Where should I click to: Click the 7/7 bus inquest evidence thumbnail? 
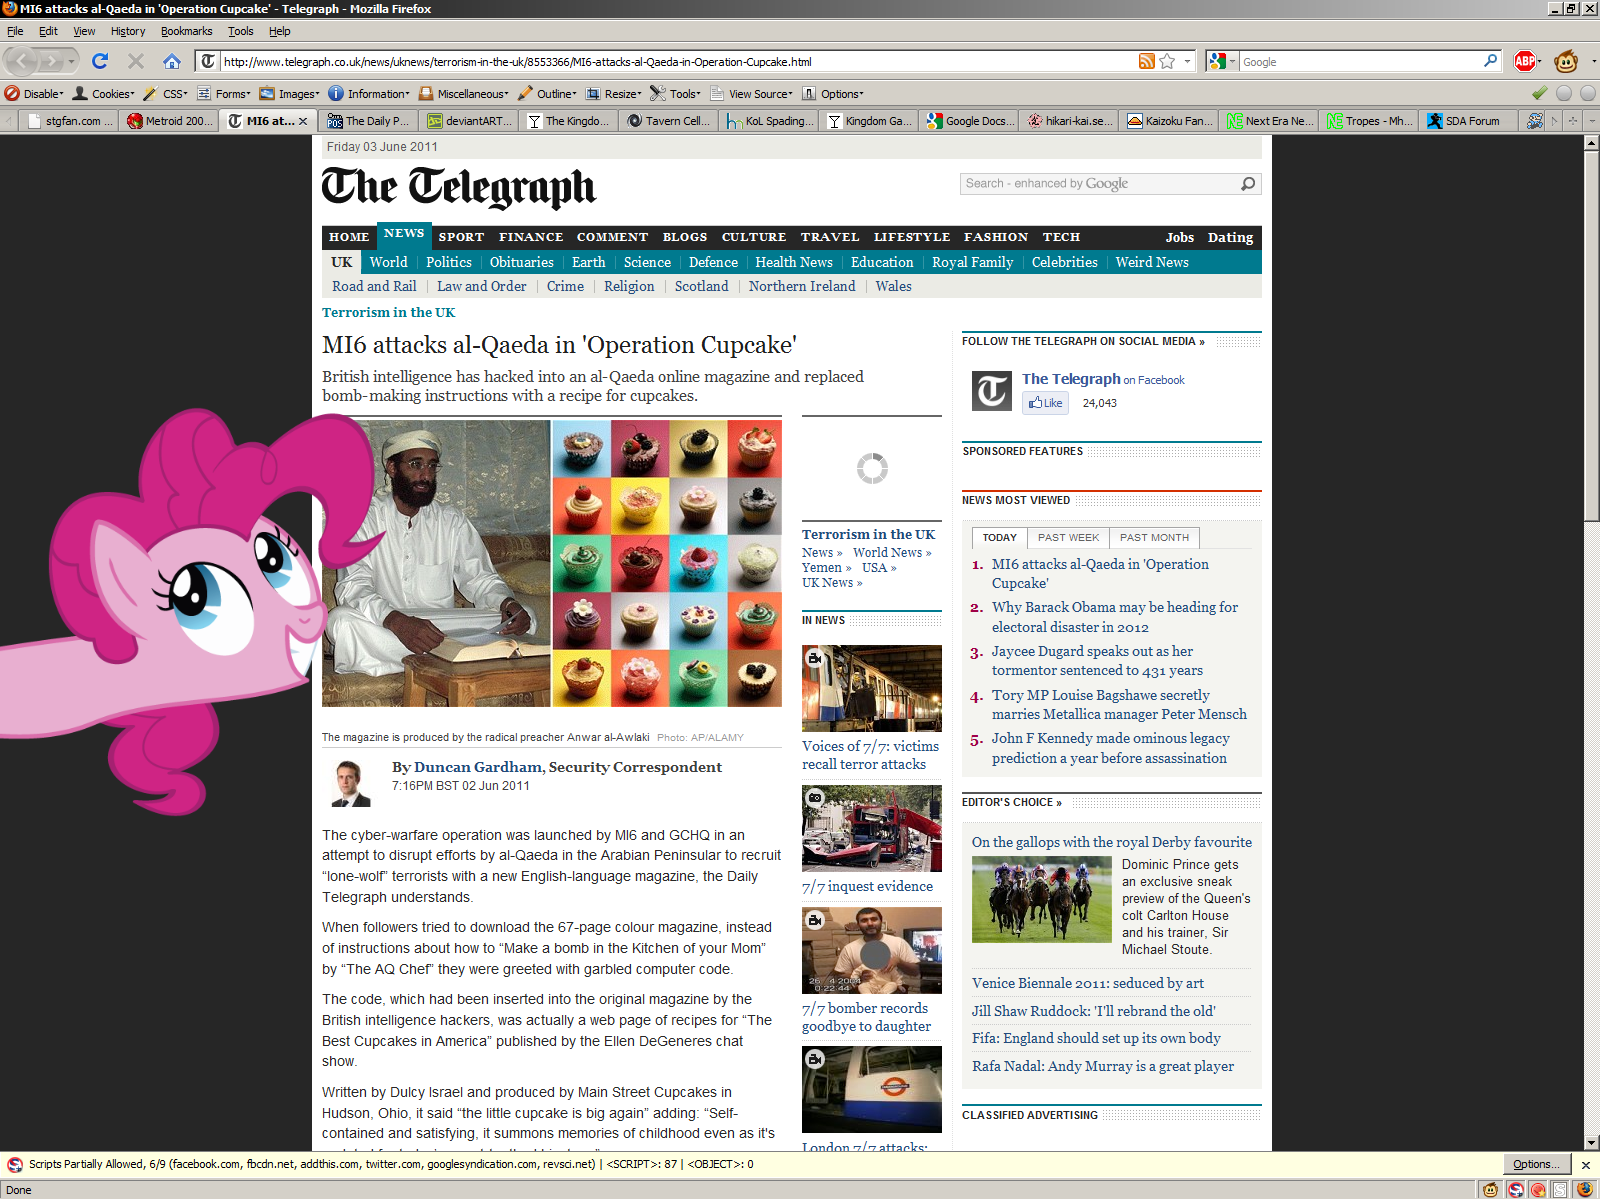tap(872, 829)
